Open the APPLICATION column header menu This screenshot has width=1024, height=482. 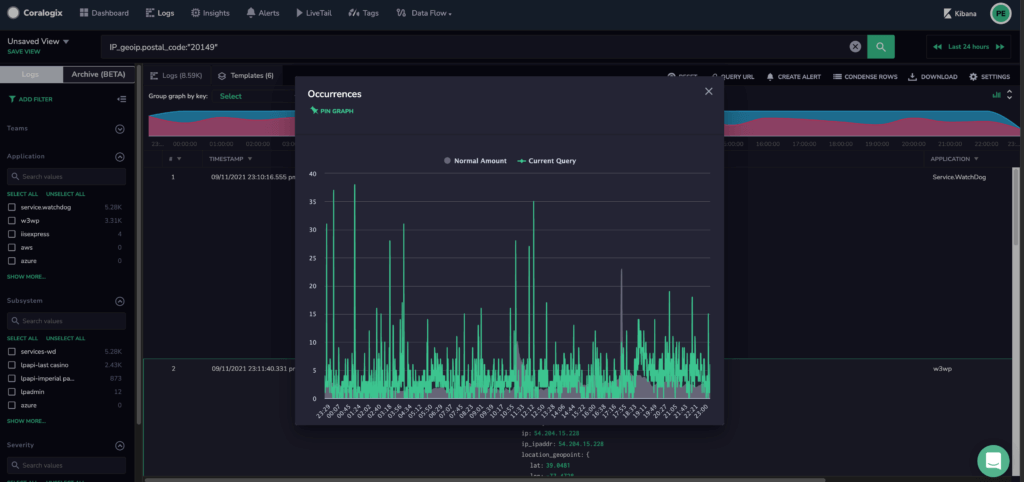tap(955, 159)
